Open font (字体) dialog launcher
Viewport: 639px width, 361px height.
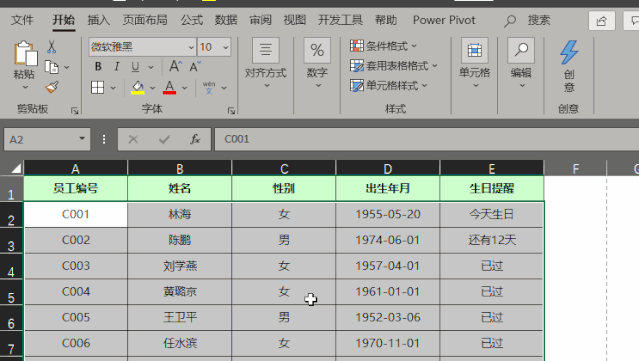(x=231, y=110)
